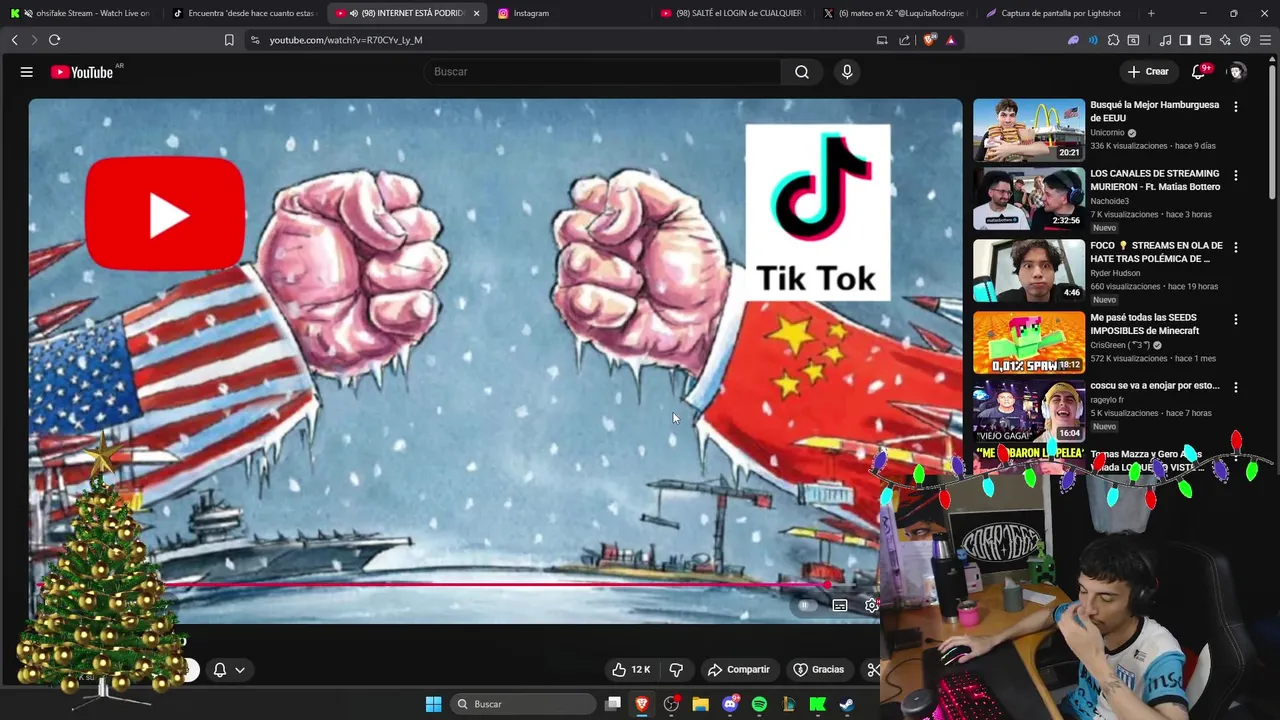Go back in the browser

pyautogui.click(x=14, y=40)
